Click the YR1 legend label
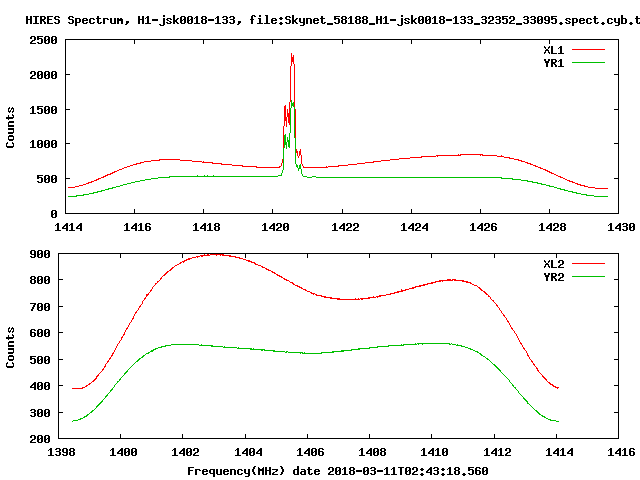This screenshot has height=480, width=640. pos(553,63)
